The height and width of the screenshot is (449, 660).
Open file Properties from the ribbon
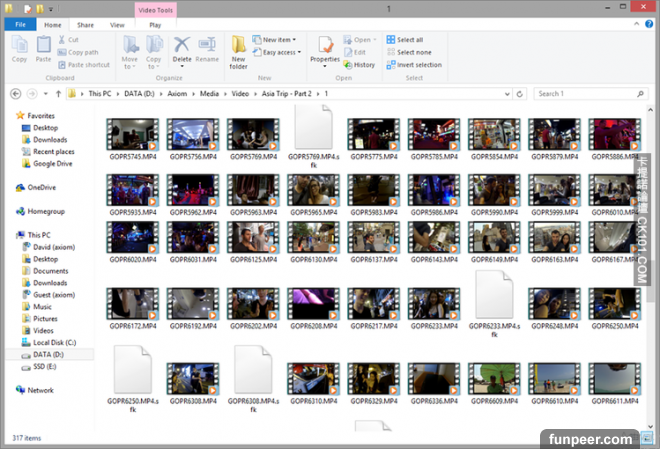(325, 48)
